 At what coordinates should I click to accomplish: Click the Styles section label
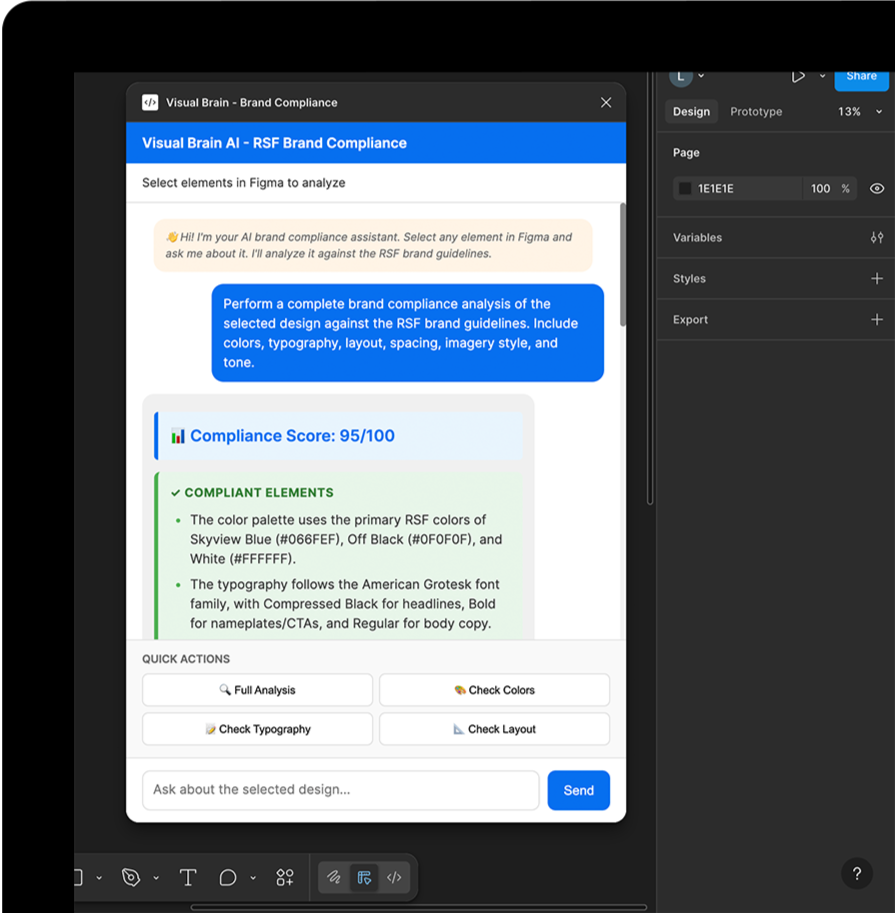coord(689,278)
